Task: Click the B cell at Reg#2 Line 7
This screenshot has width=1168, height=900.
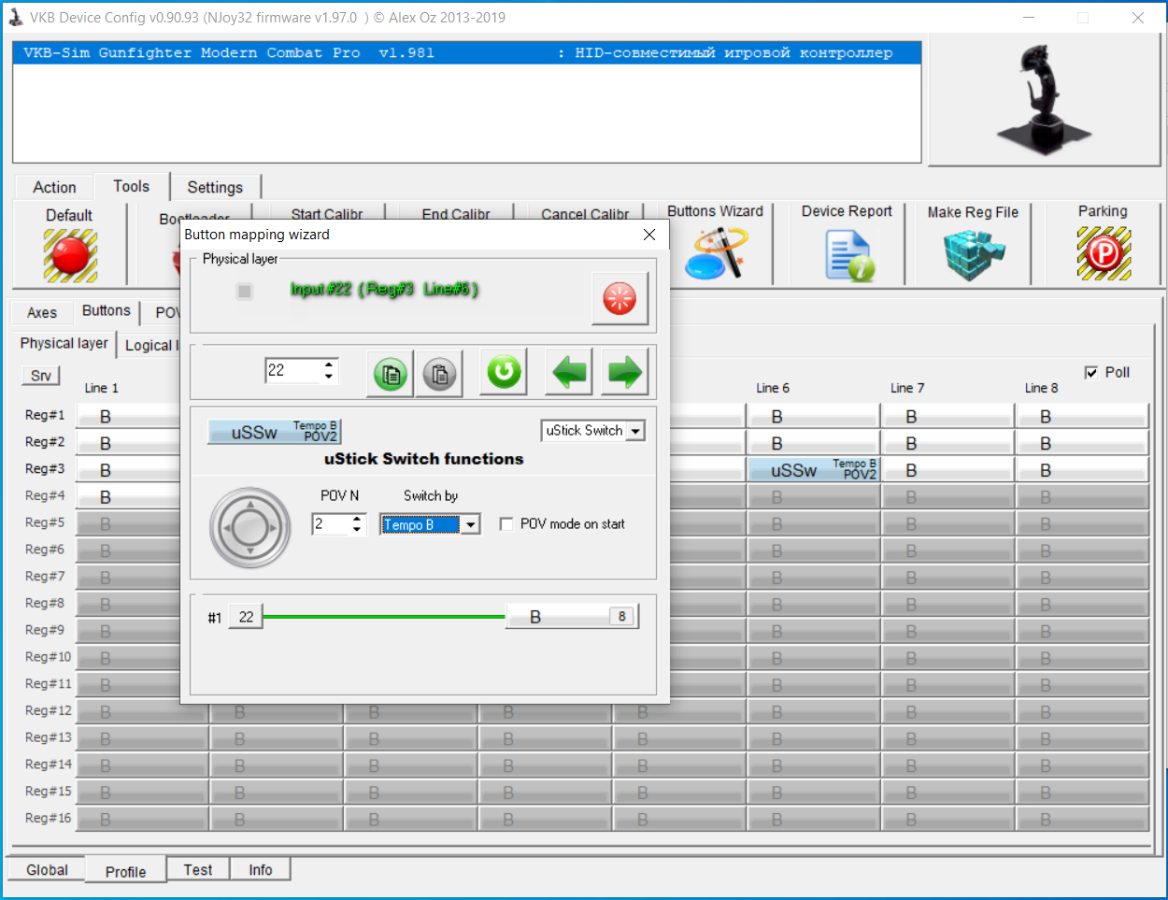Action: [x=948, y=443]
